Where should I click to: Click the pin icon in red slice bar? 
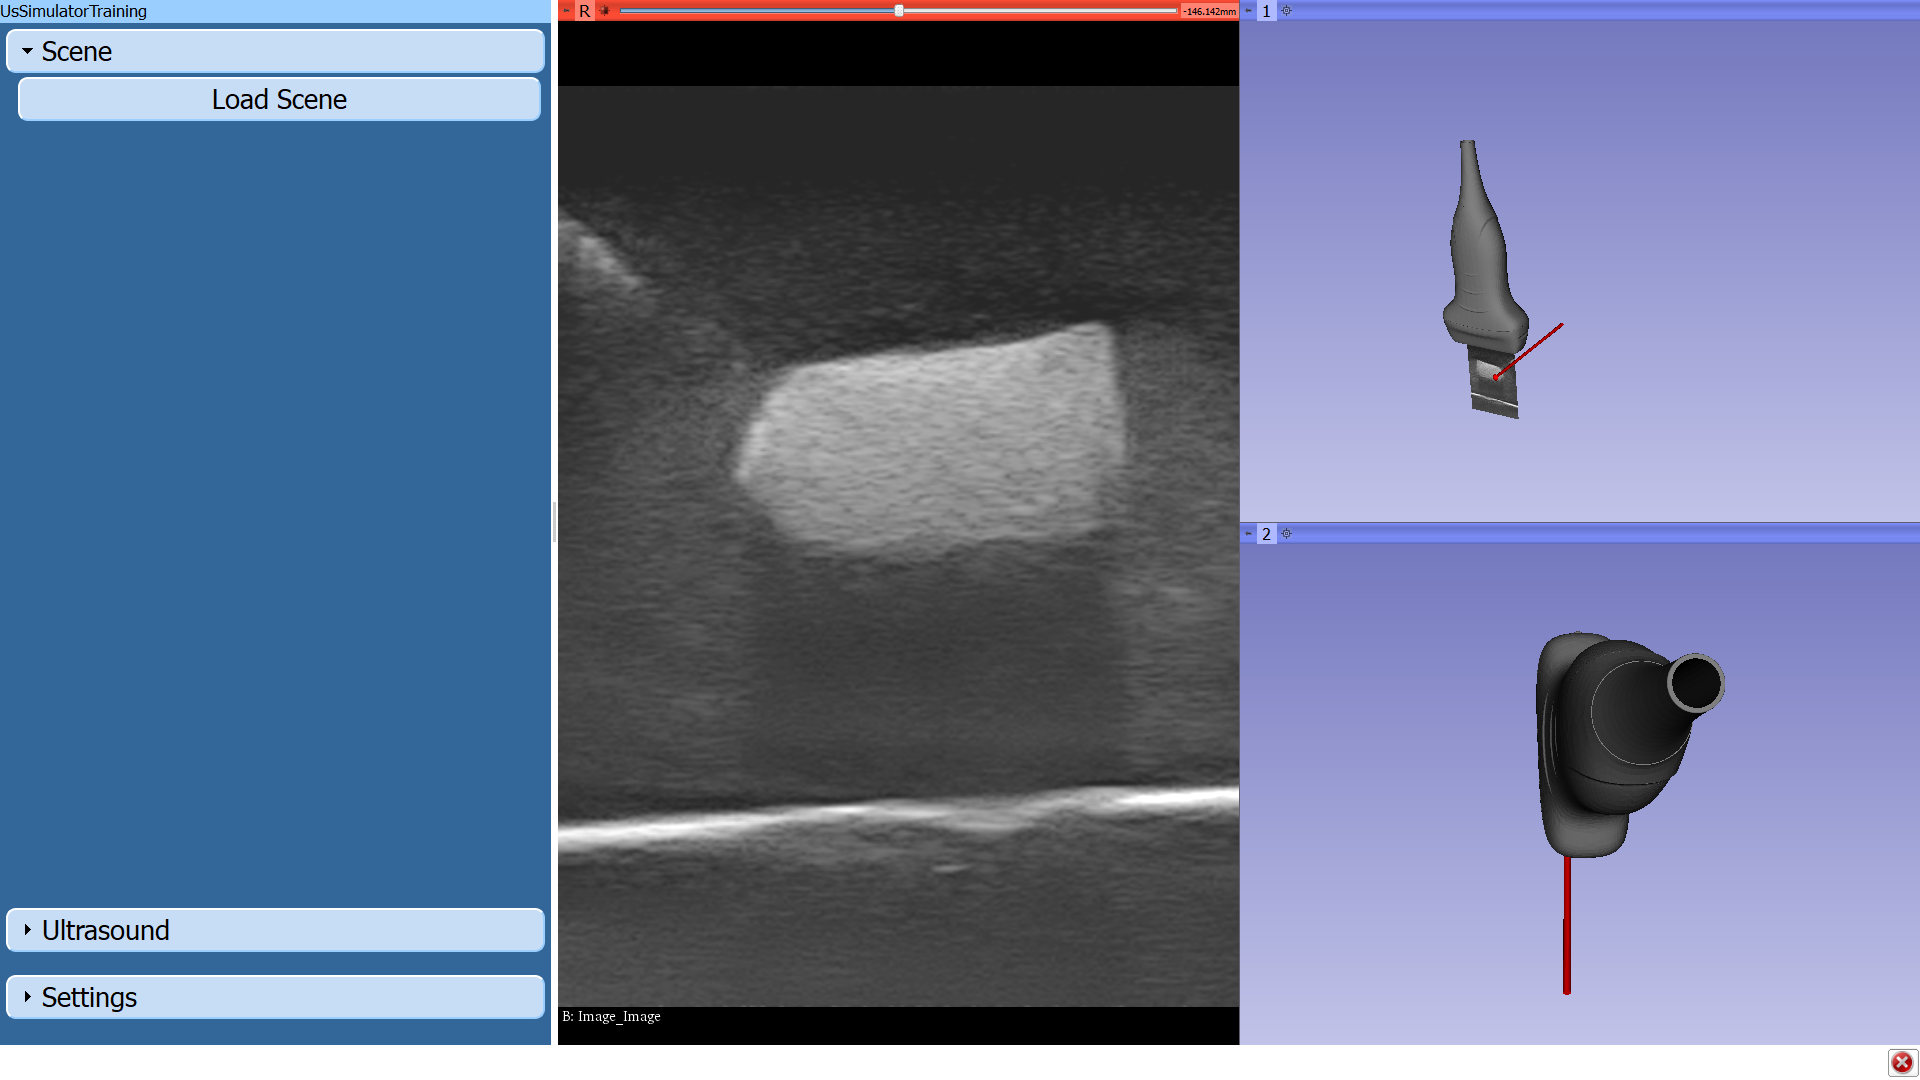point(566,11)
